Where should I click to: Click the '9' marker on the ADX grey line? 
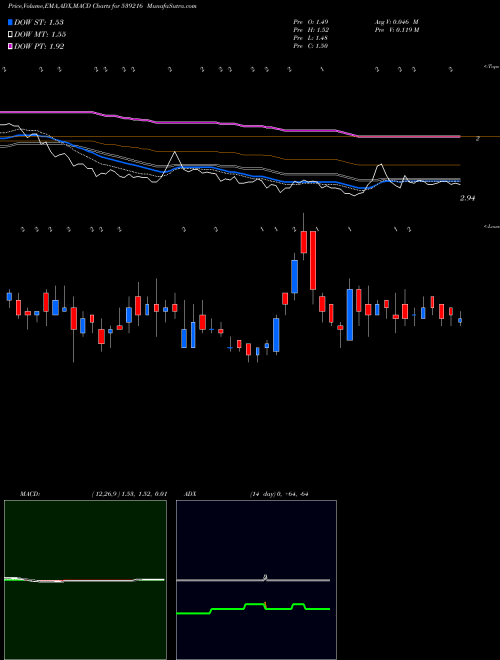265,578
